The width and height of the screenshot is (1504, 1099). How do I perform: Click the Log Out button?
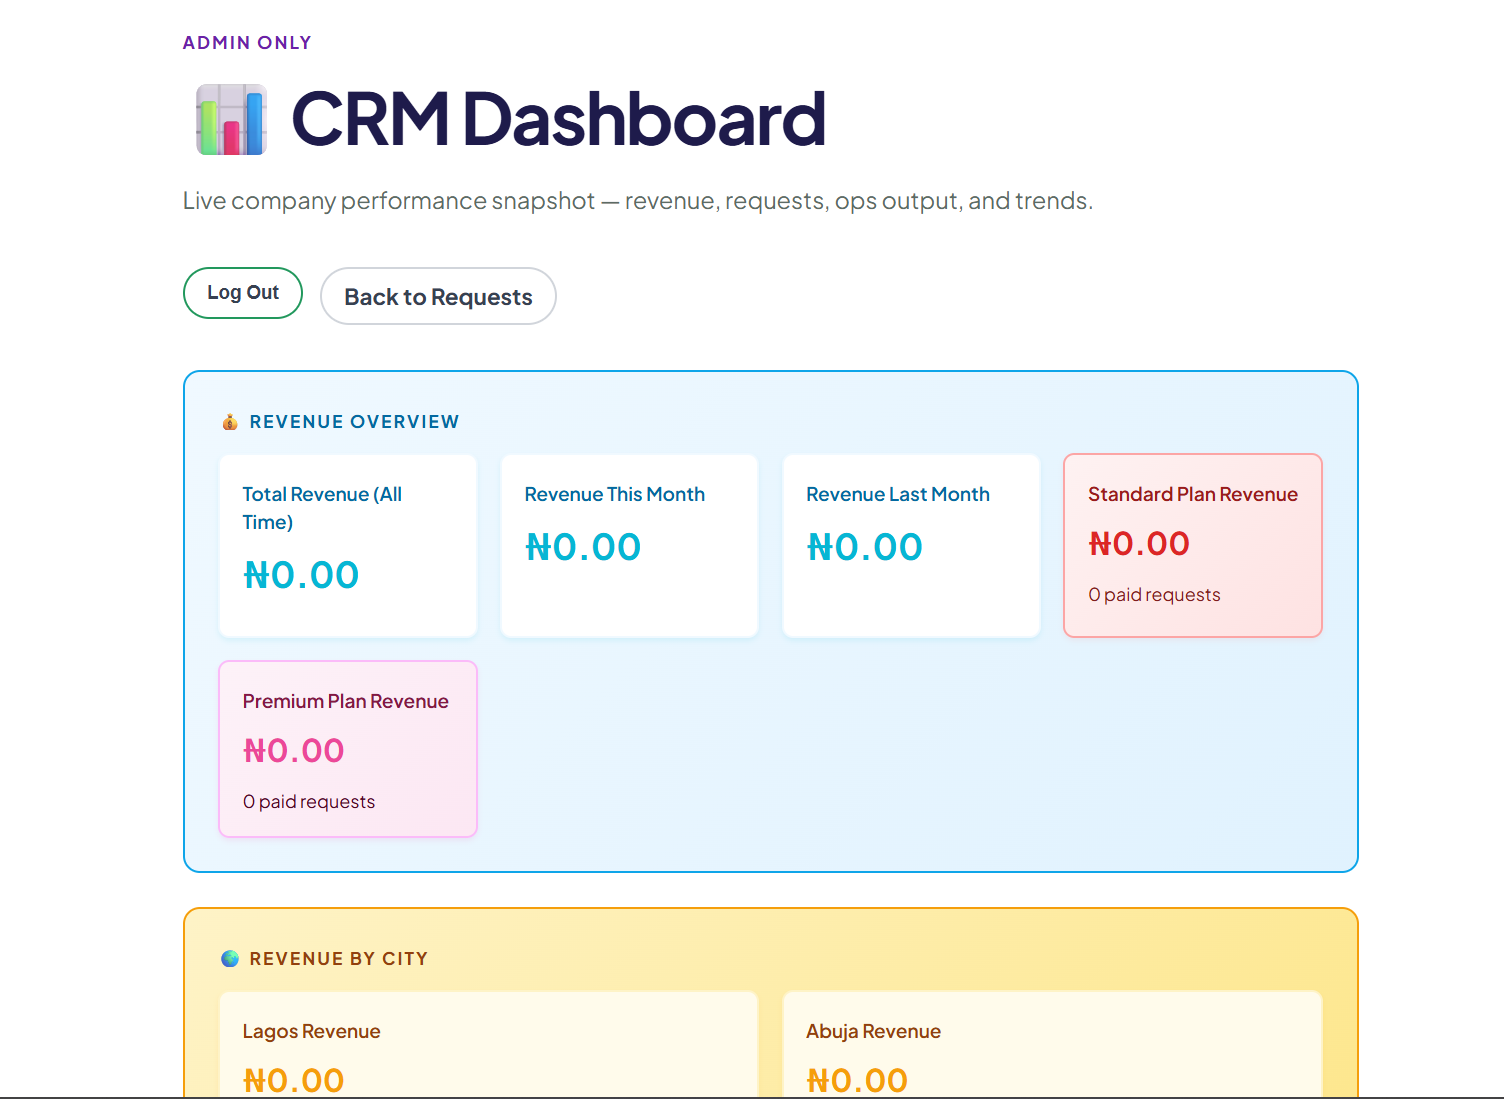pos(242,292)
